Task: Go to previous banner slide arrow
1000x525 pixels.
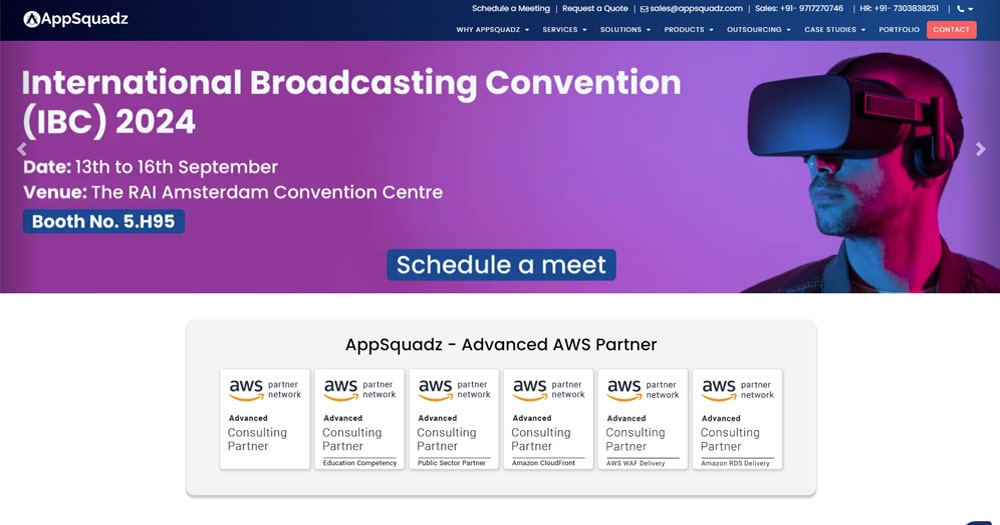Action: [x=22, y=149]
